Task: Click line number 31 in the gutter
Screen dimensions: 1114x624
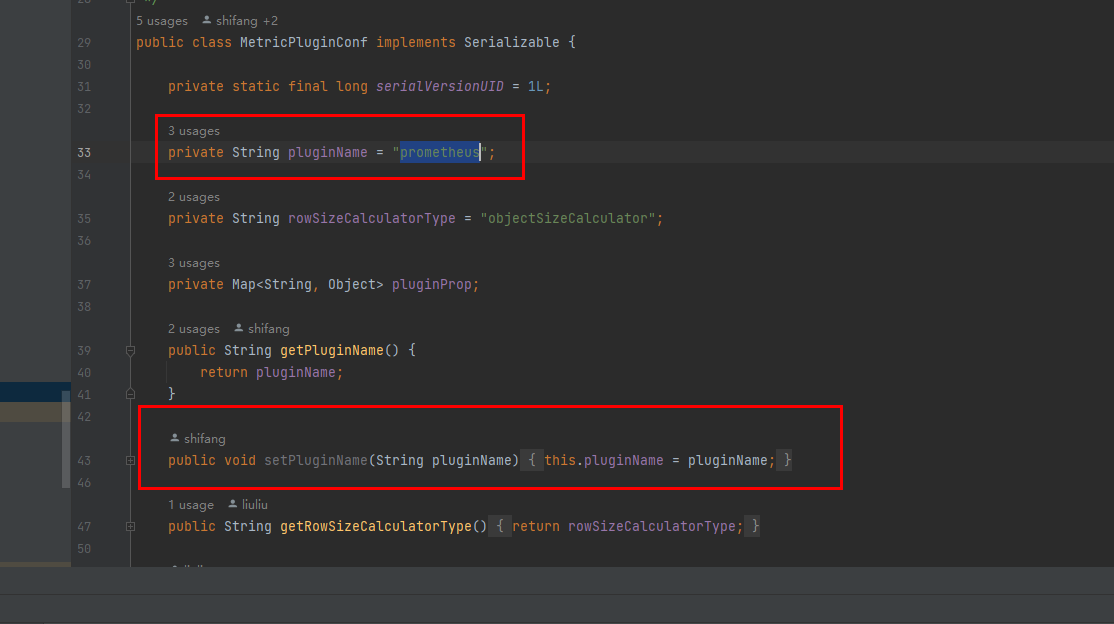Action: [84, 87]
